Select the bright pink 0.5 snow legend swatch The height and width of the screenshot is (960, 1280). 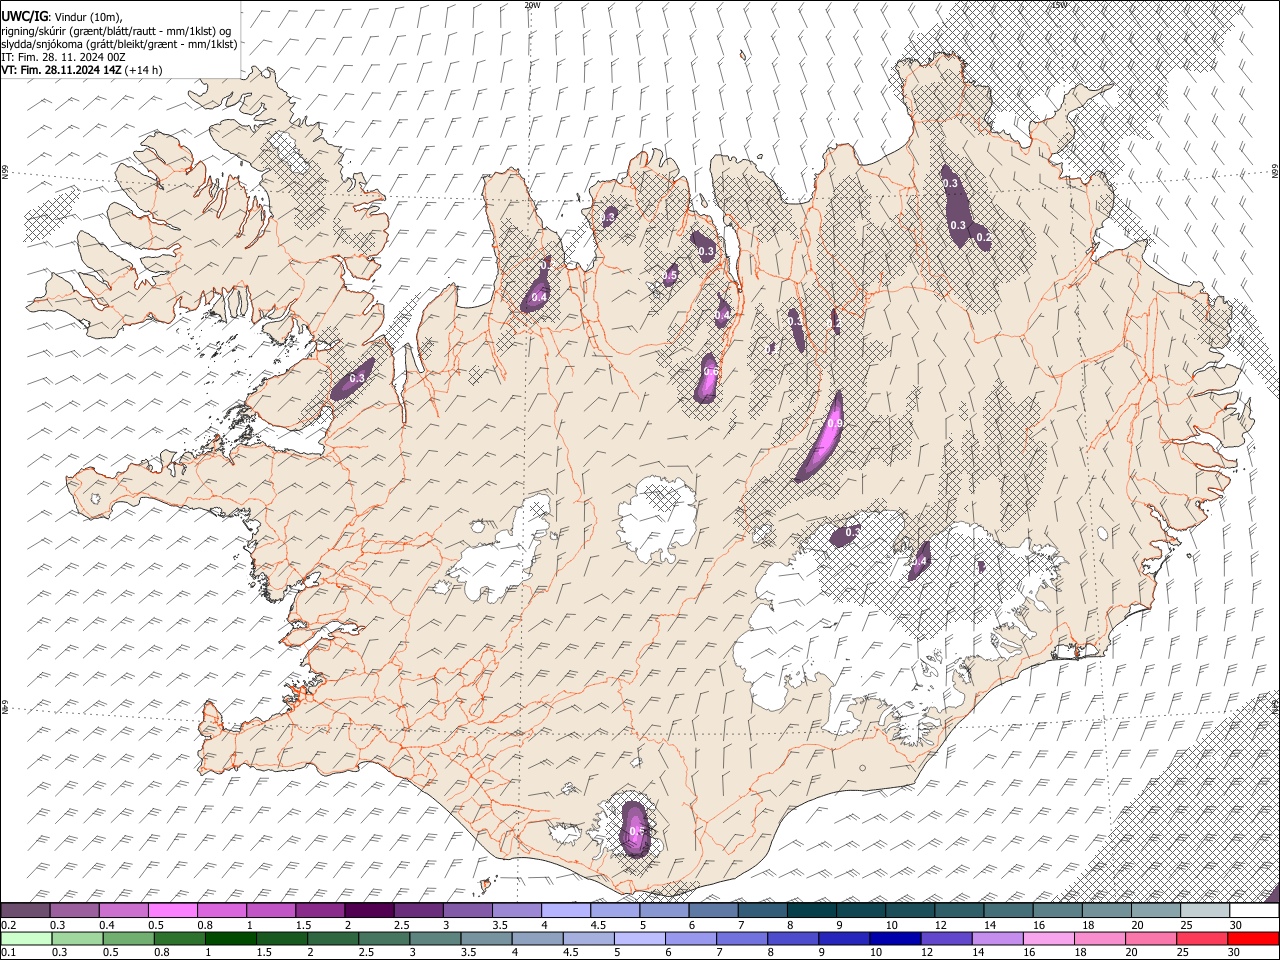[x=173, y=911]
